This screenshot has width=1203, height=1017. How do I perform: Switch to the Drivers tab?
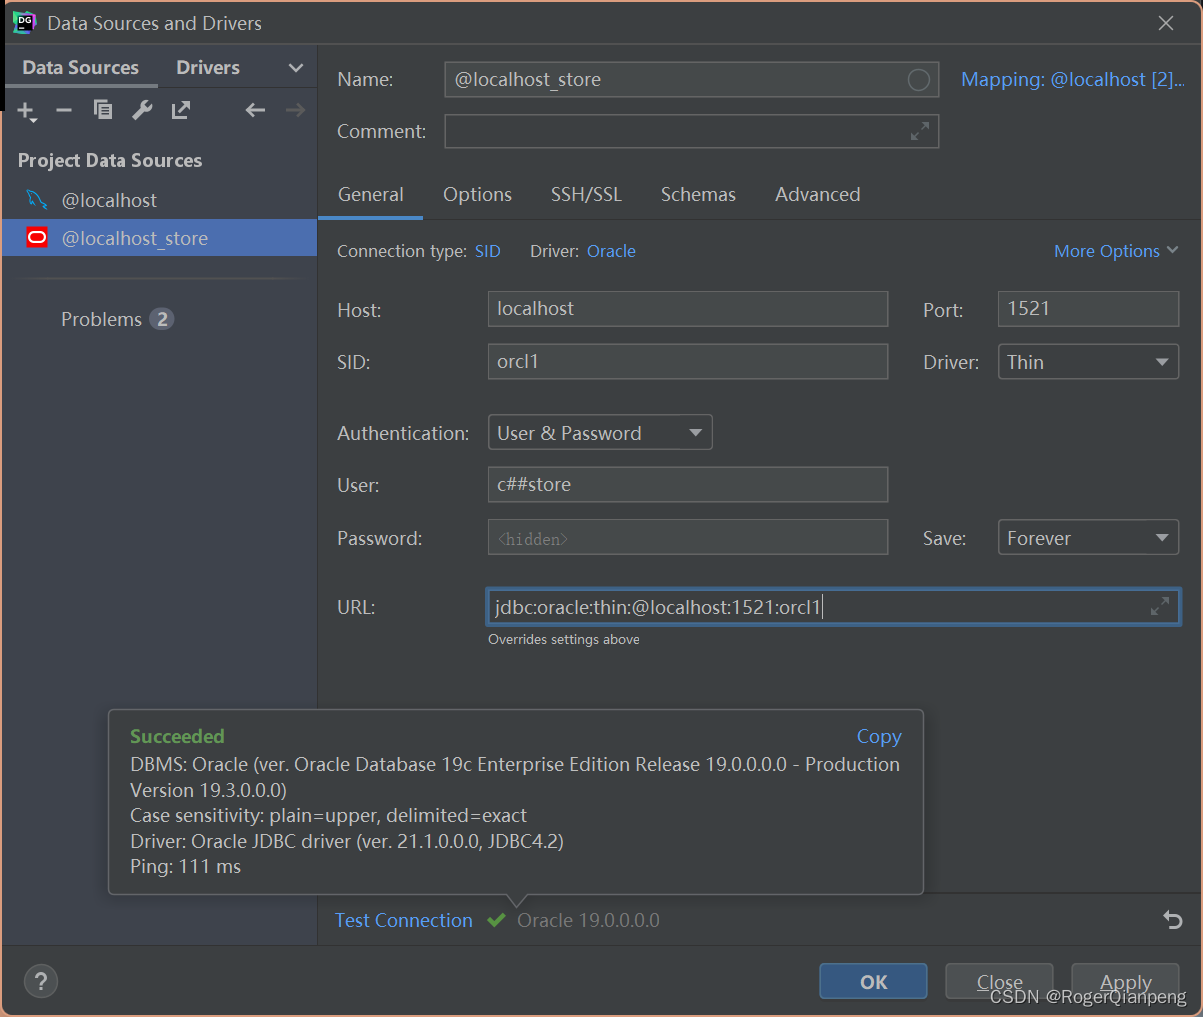pos(208,67)
